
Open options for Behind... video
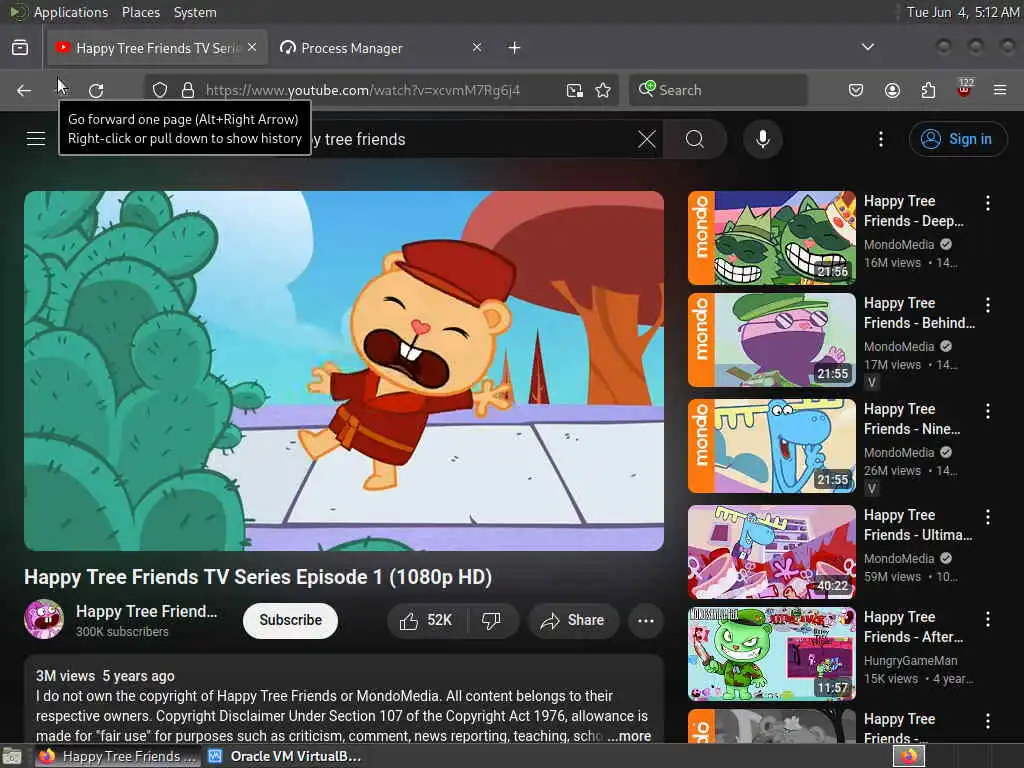(x=988, y=305)
